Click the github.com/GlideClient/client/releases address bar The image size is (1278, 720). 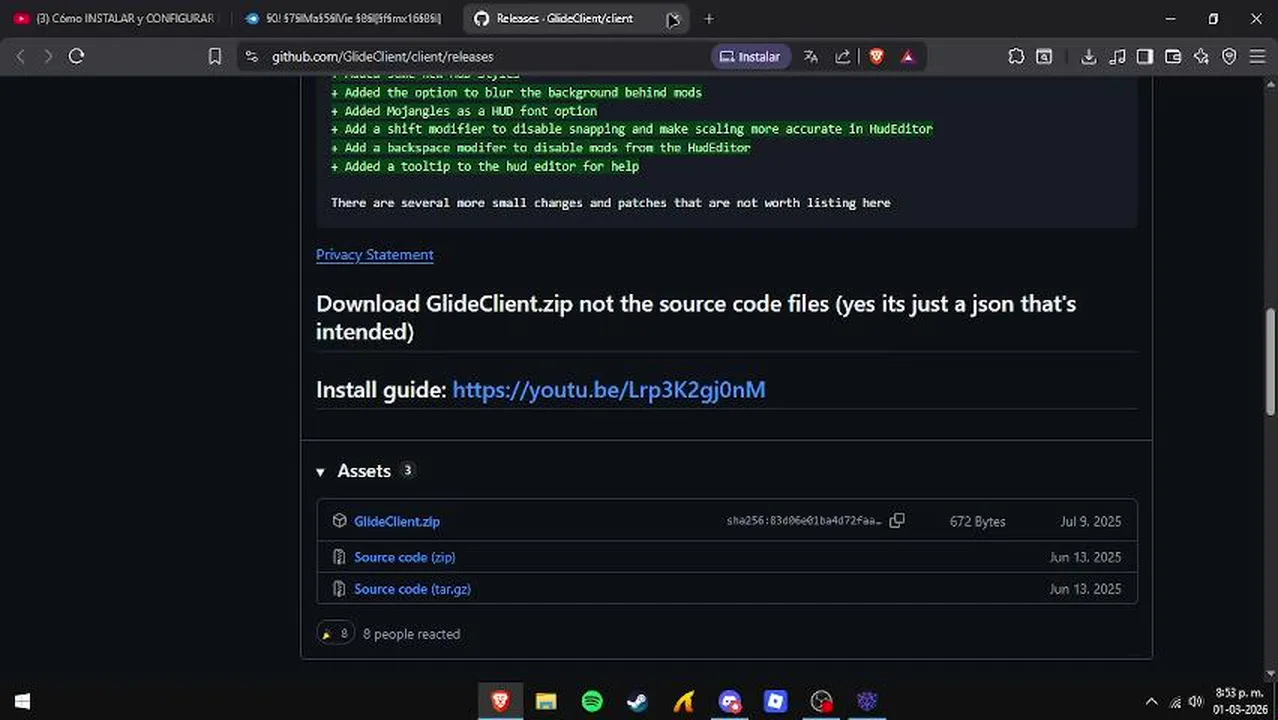pyautogui.click(x=383, y=57)
